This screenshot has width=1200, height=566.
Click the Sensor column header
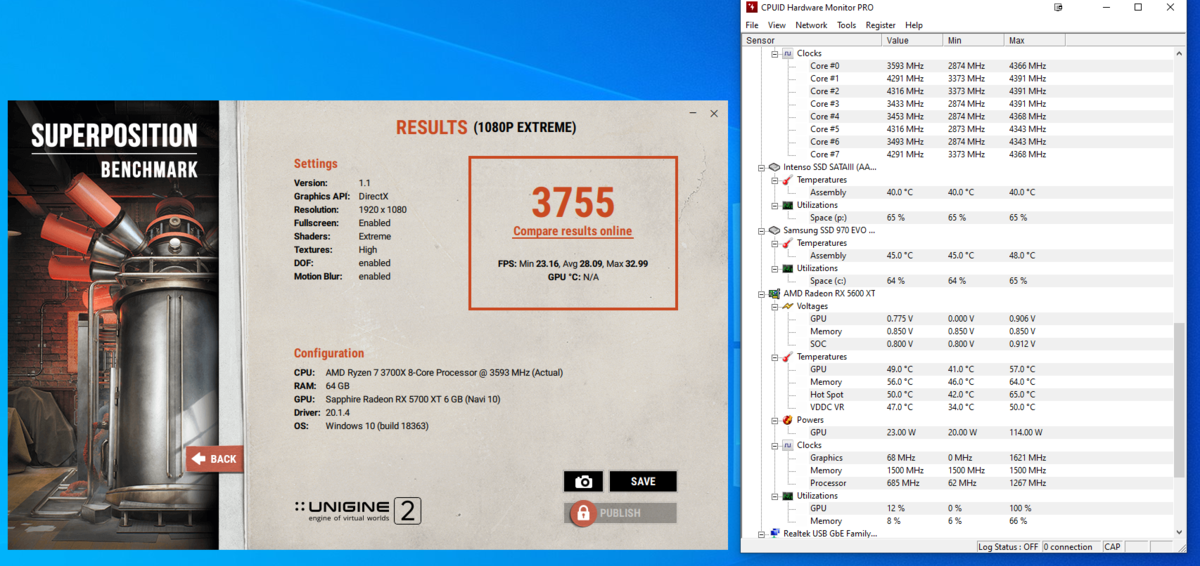pos(812,41)
